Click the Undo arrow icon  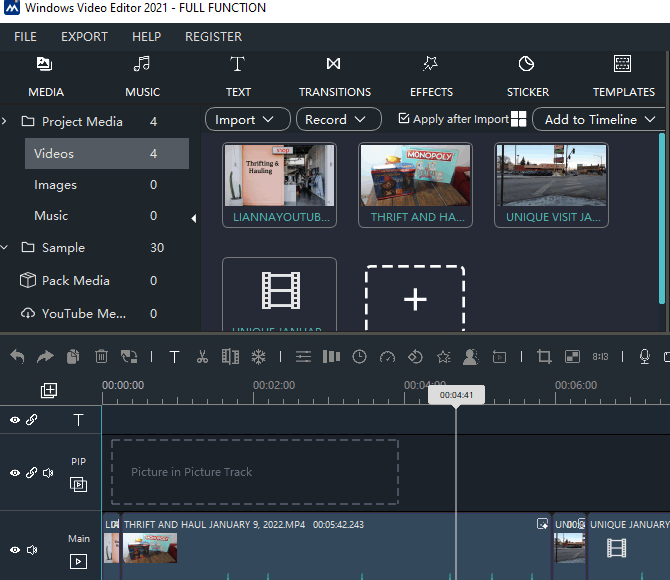[18, 356]
